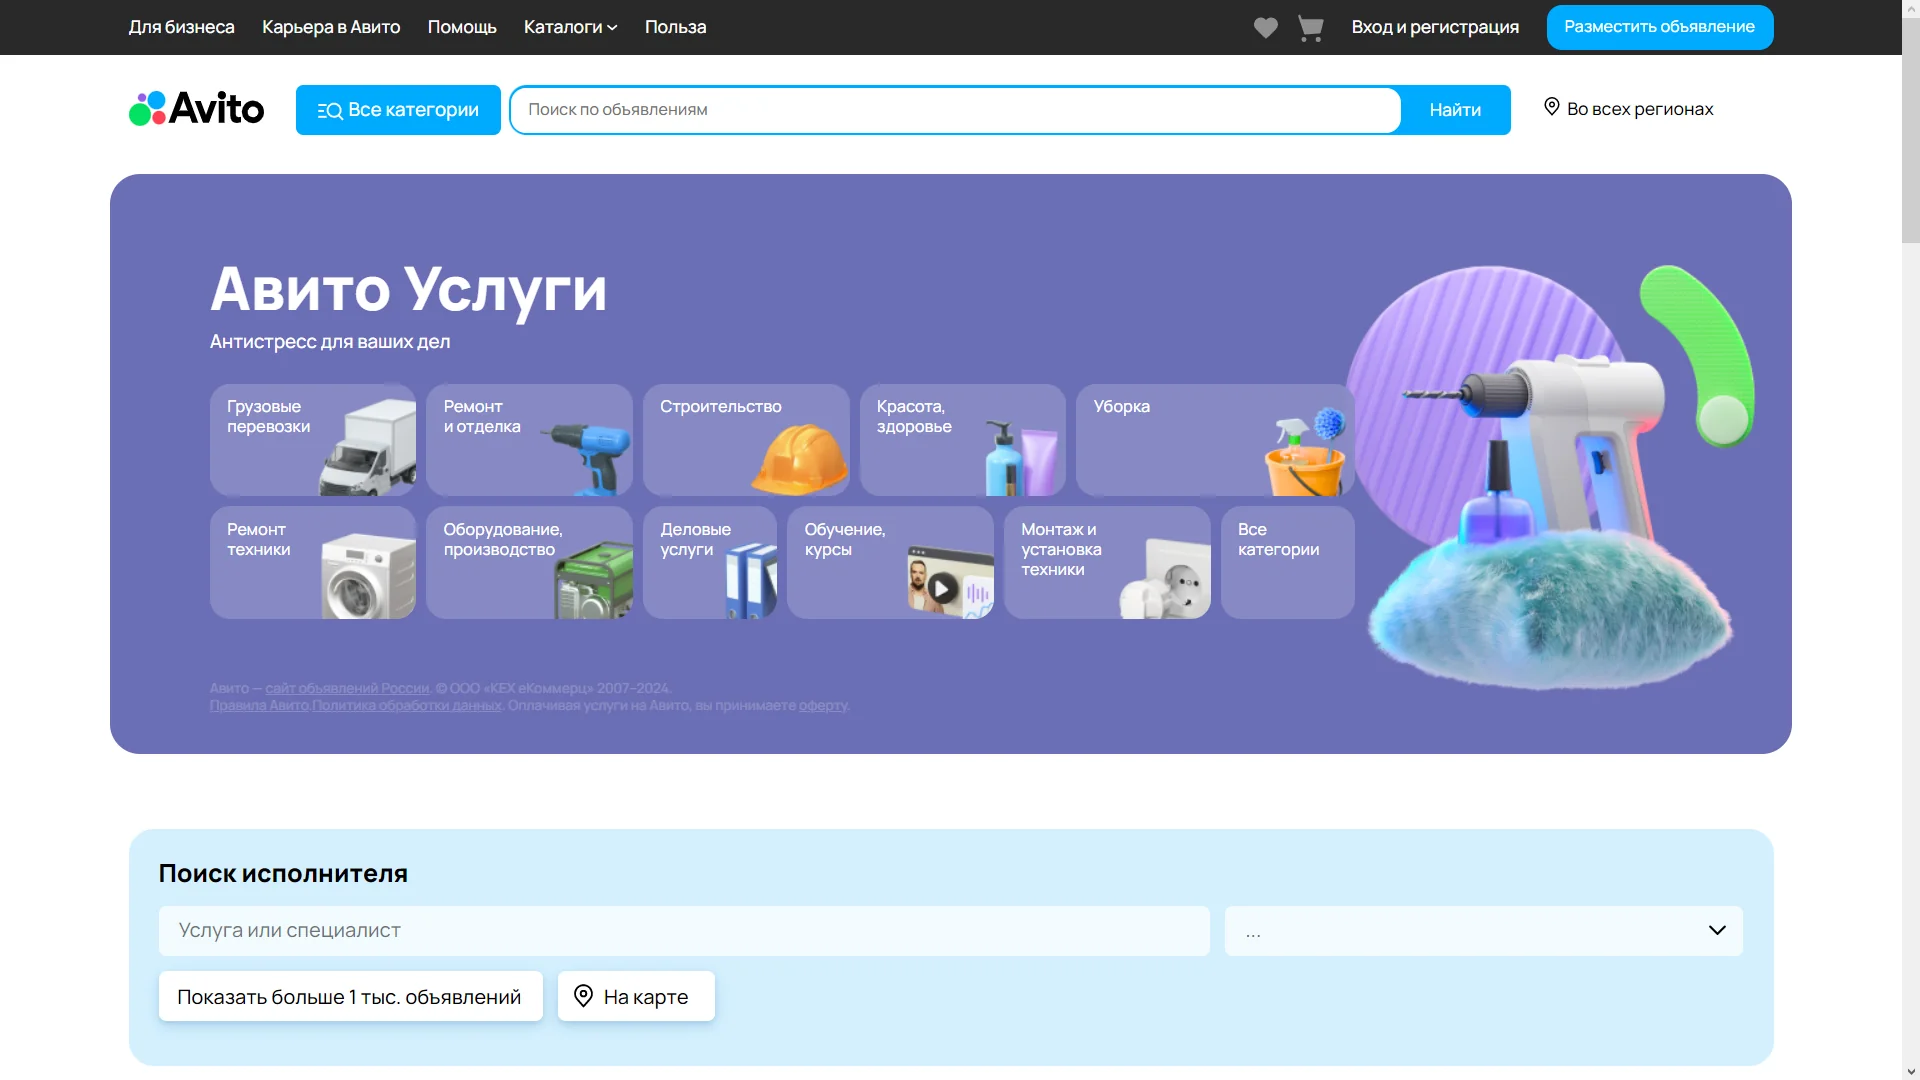Open Ремонт техники washing machine tile
1920x1080 pixels.
[x=313, y=562]
